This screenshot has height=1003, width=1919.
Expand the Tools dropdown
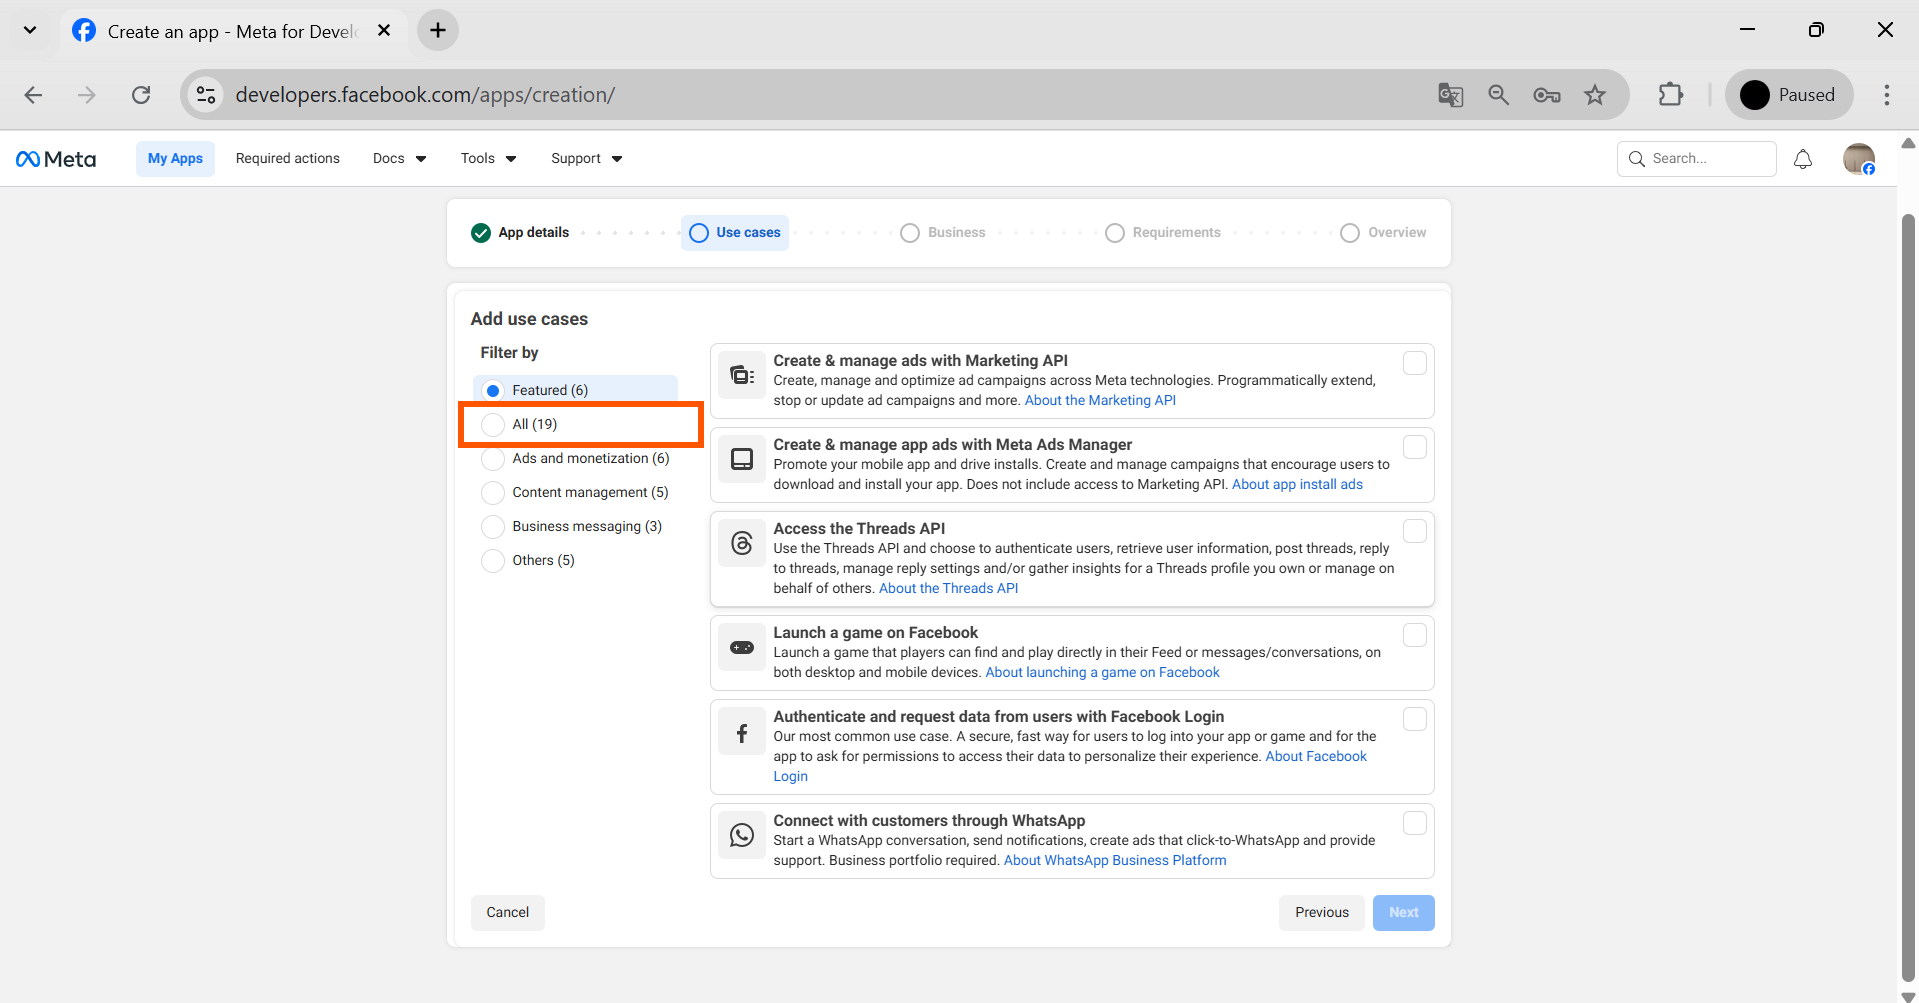pos(488,159)
